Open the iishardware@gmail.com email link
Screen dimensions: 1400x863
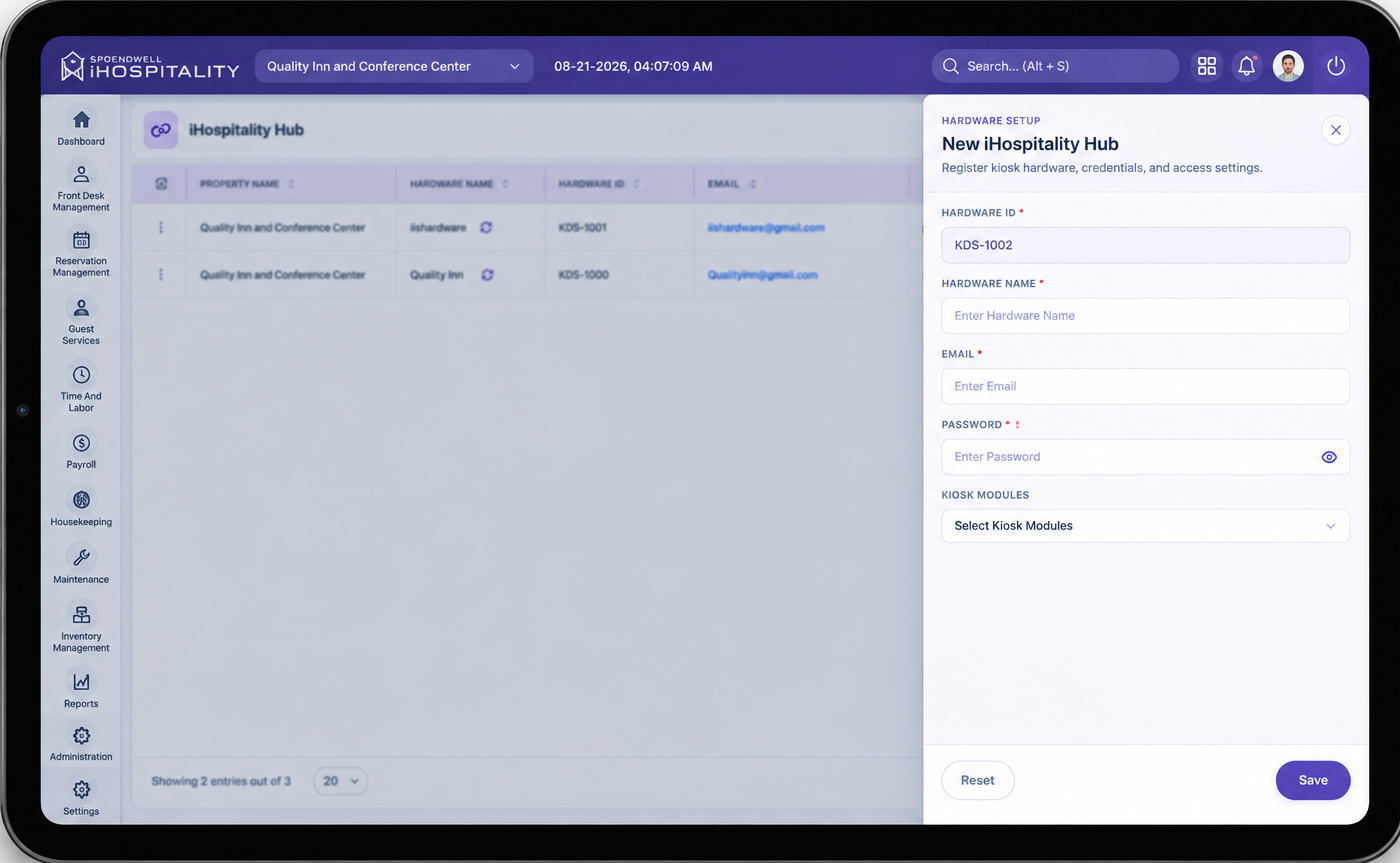(766, 227)
